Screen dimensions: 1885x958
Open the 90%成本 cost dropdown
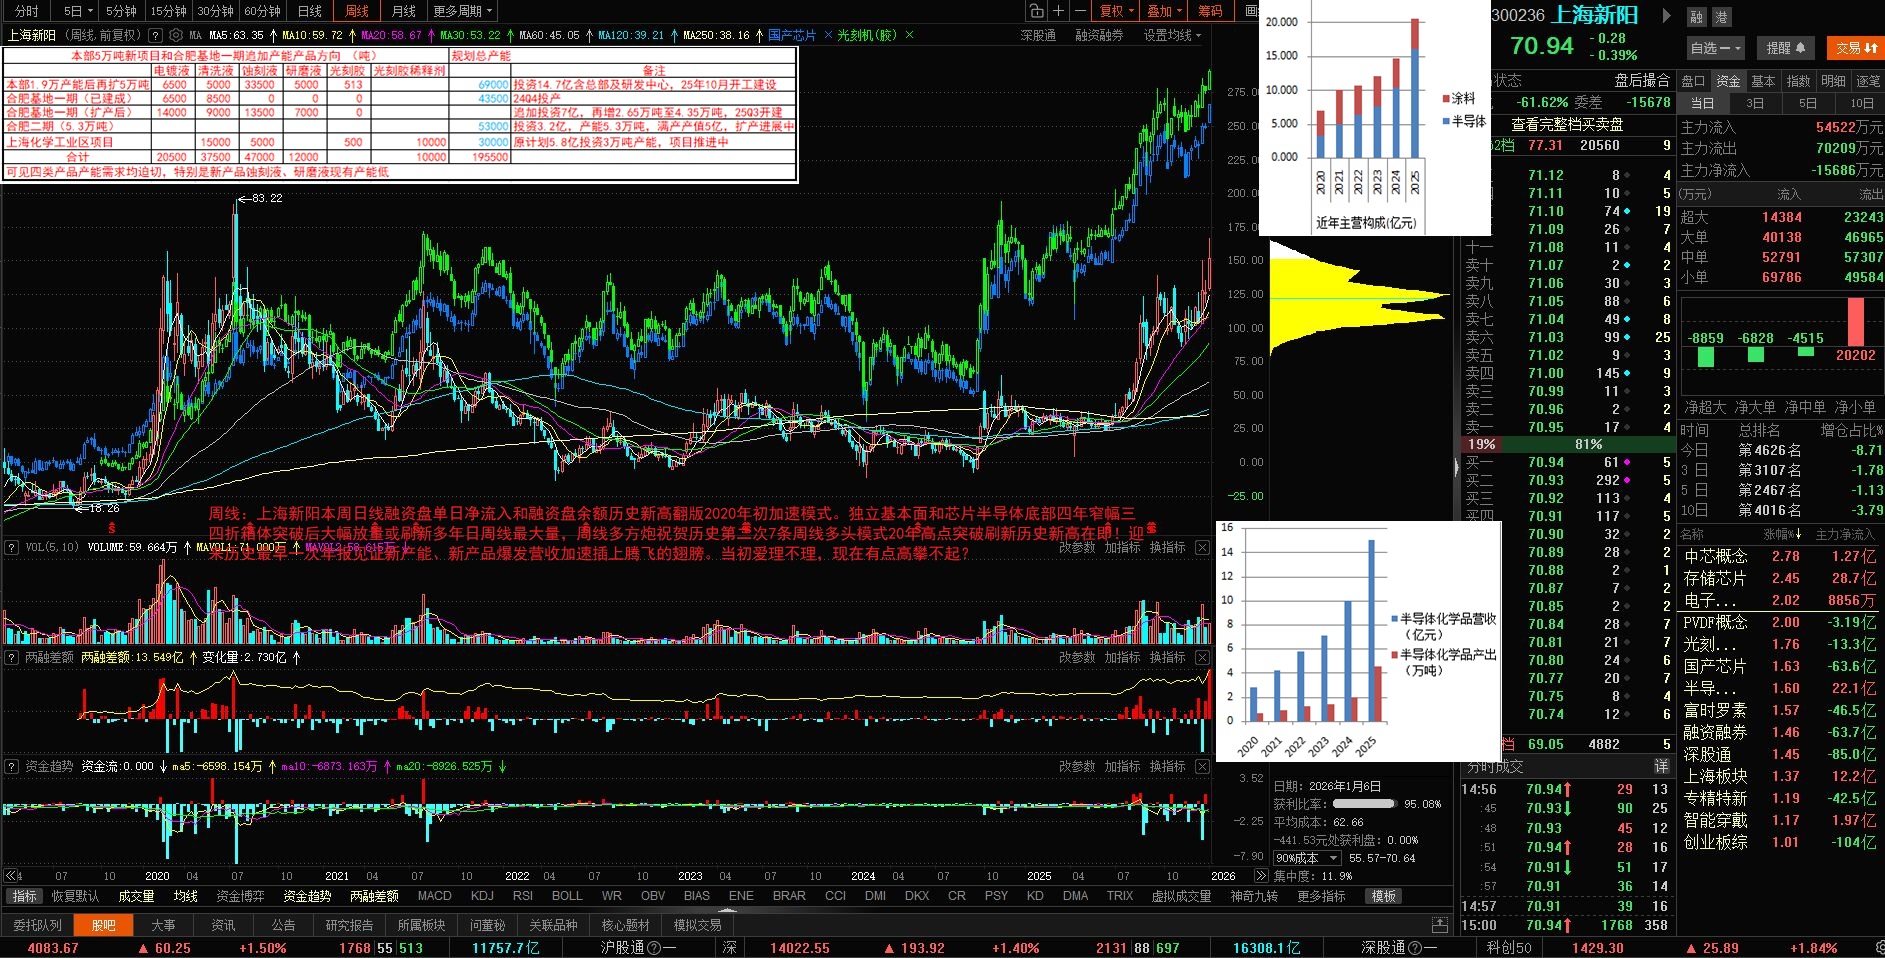(x=1306, y=858)
